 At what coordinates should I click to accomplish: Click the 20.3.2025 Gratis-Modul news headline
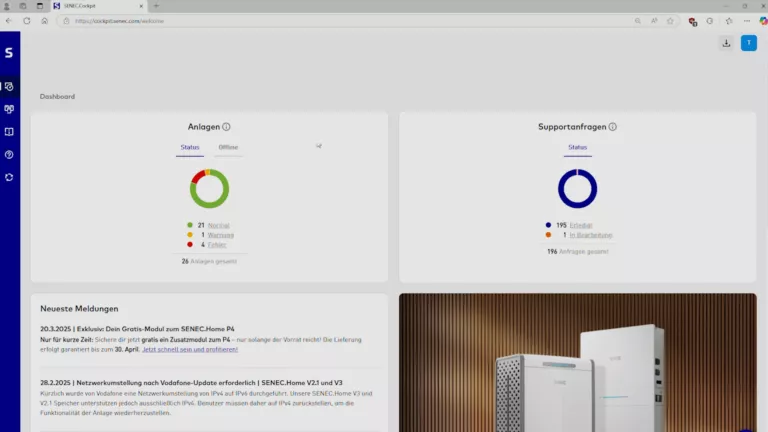tap(137, 329)
